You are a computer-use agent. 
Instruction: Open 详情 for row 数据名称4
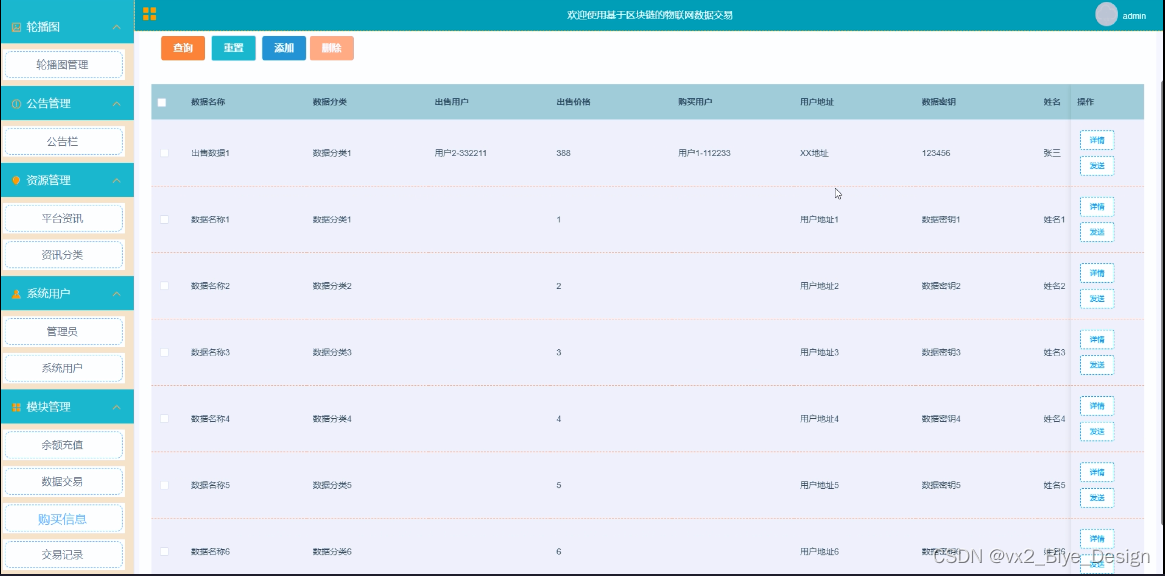click(x=1097, y=406)
